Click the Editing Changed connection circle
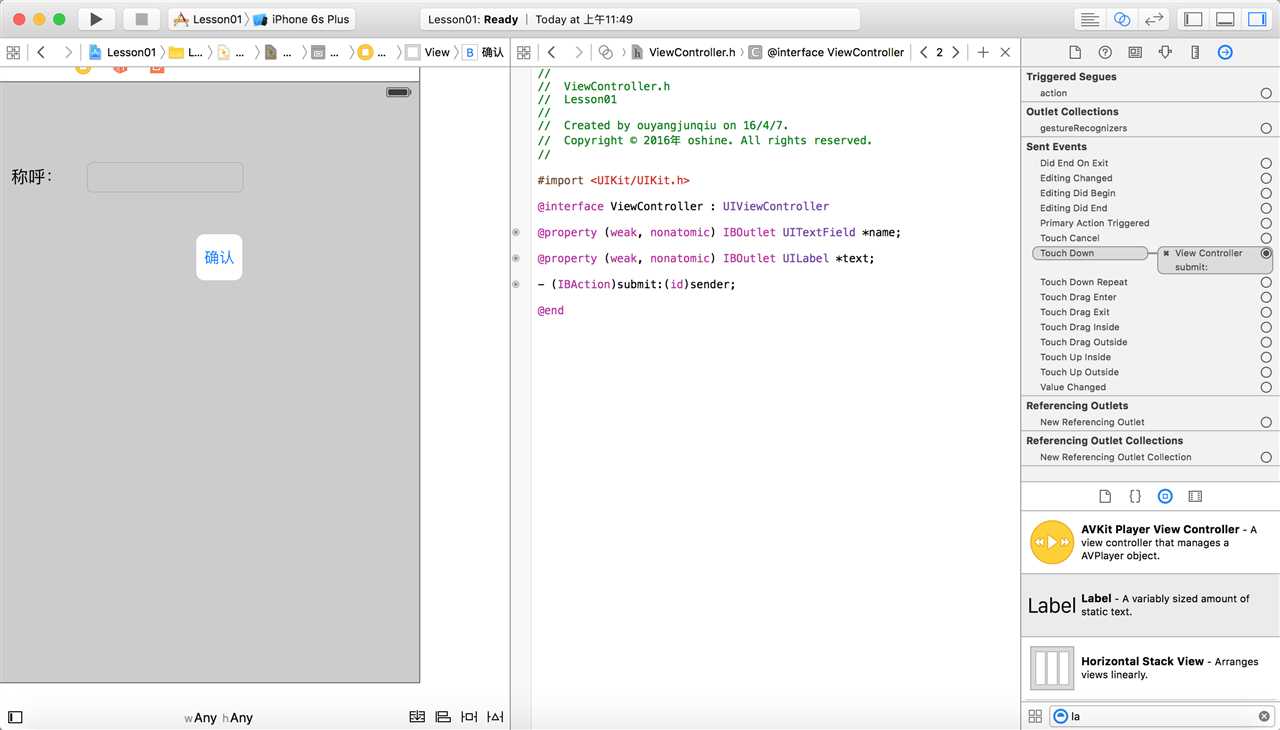The width and height of the screenshot is (1280, 730). [x=1266, y=178]
